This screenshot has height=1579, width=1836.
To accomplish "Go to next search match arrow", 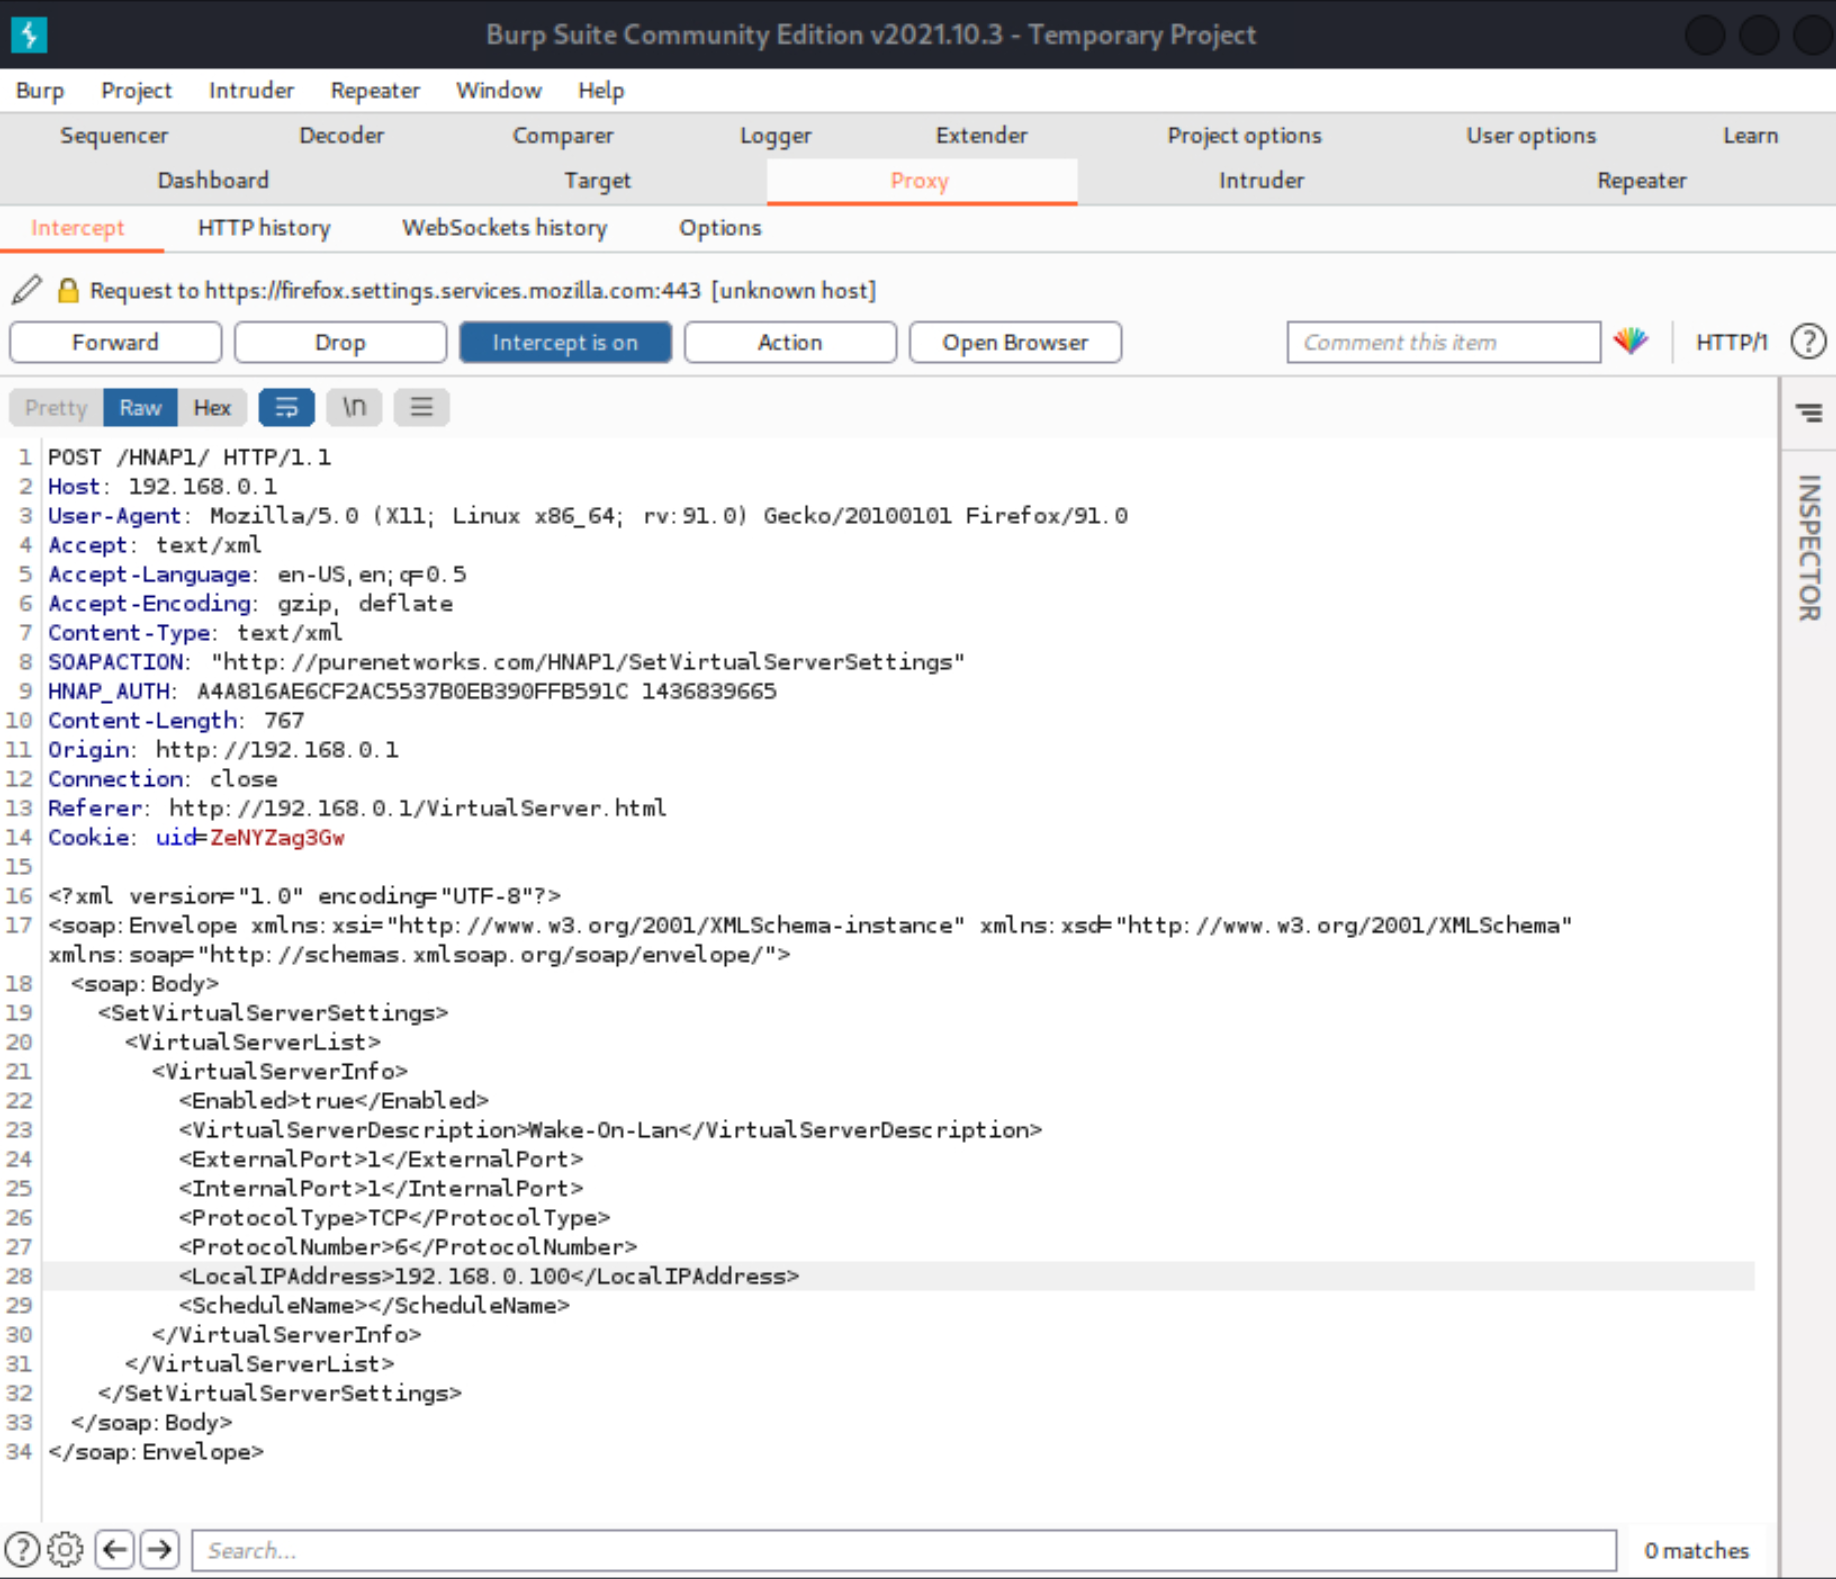I will tap(160, 1550).
